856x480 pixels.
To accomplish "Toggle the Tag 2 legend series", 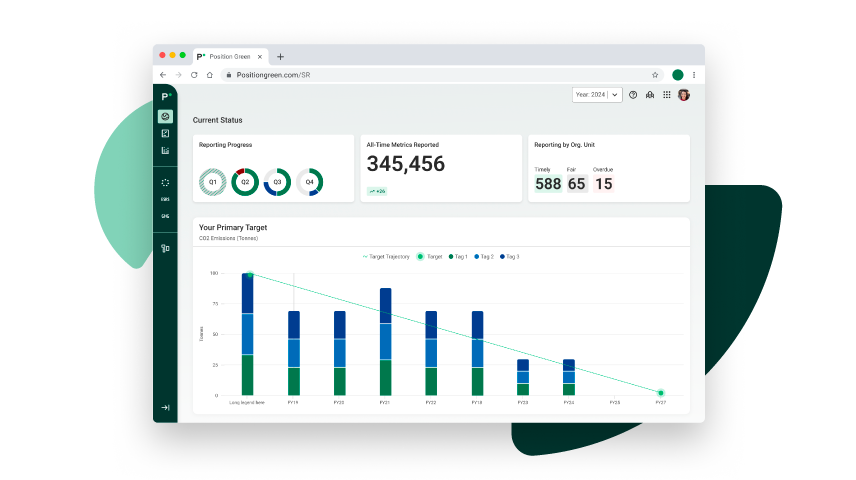I will [x=484, y=257].
